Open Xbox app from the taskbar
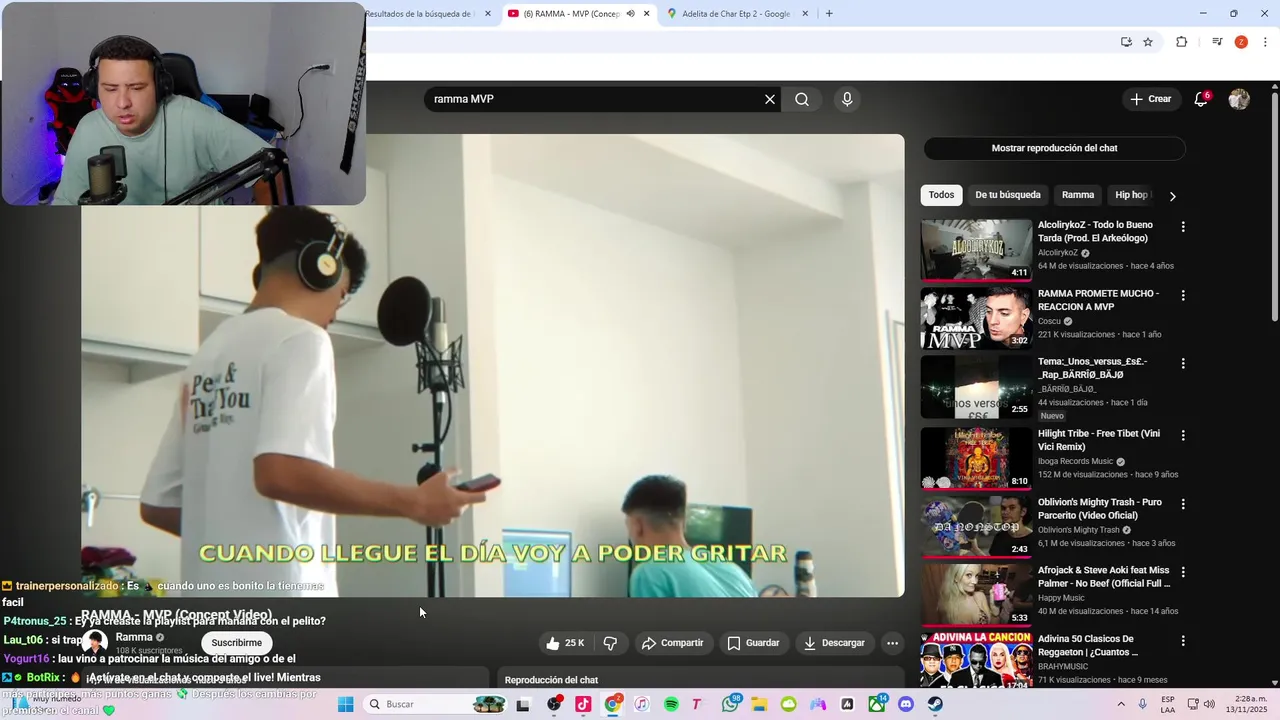The image size is (1280, 720). [877, 704]
